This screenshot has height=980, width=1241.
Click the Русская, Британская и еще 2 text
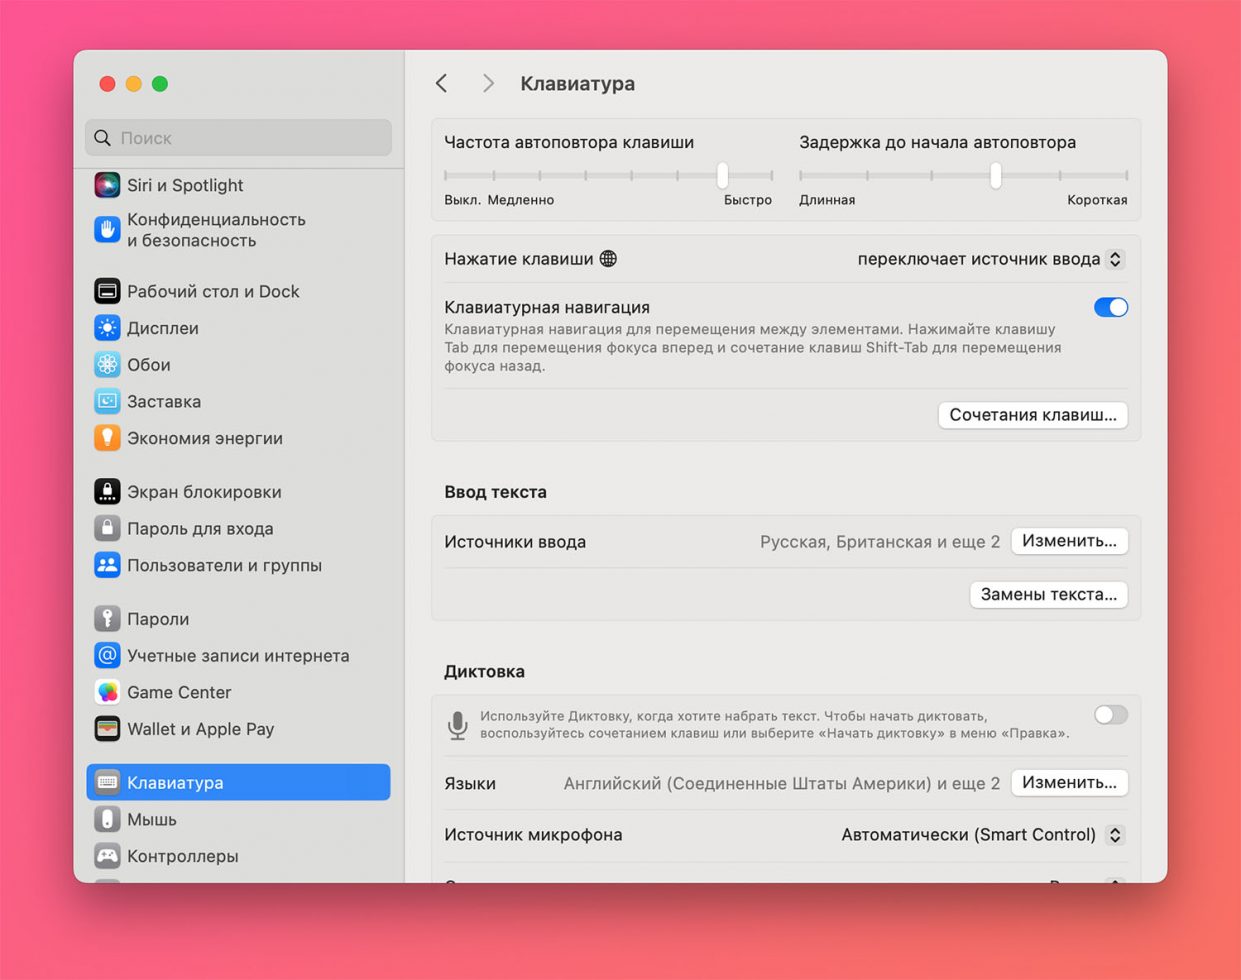tap(880, 541)
